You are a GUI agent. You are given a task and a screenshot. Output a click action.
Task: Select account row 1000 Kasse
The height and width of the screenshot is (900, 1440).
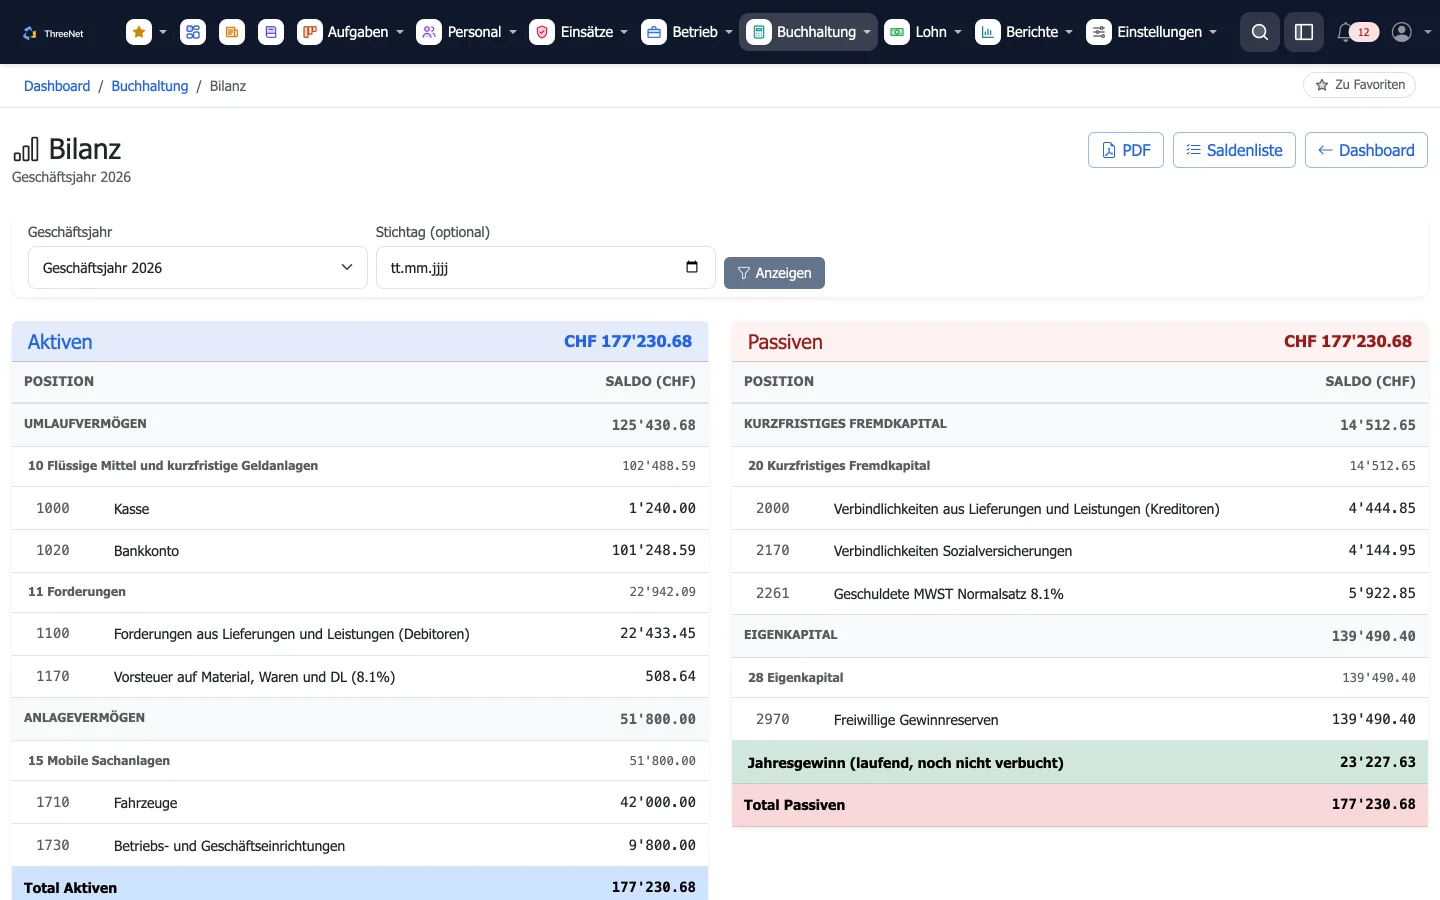(360, 508)
